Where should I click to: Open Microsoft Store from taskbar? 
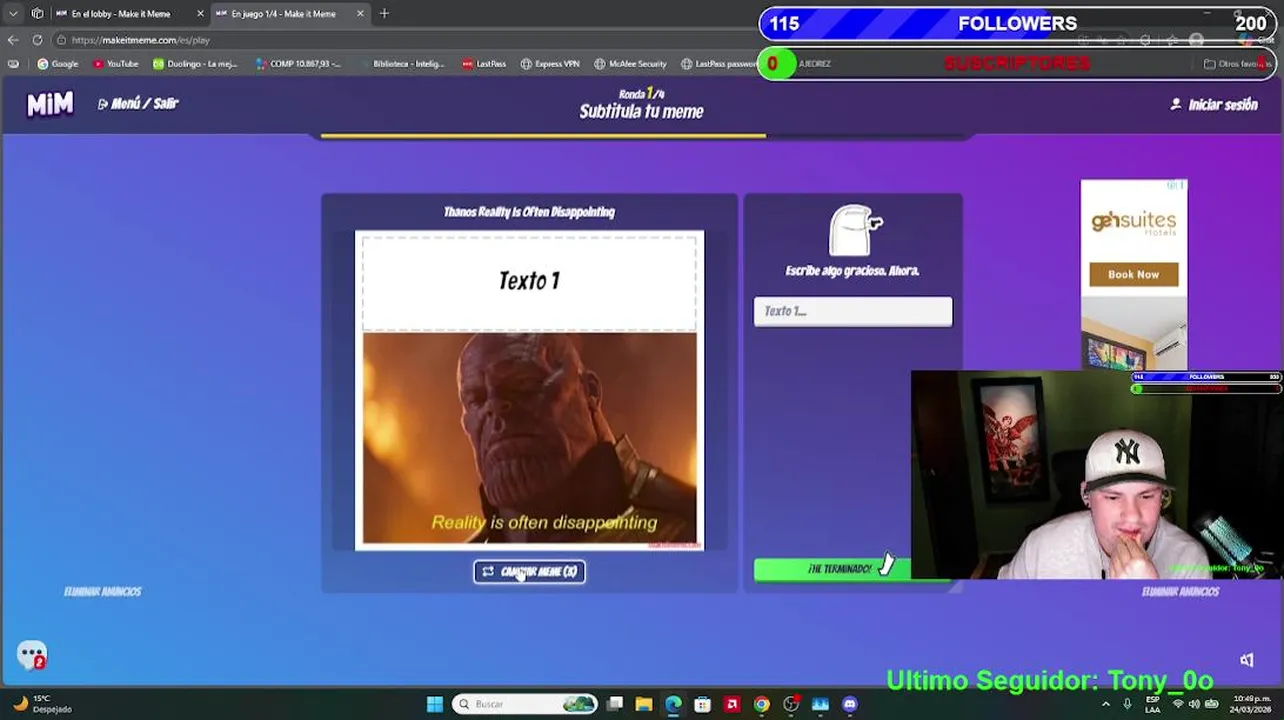coord(703,704)
